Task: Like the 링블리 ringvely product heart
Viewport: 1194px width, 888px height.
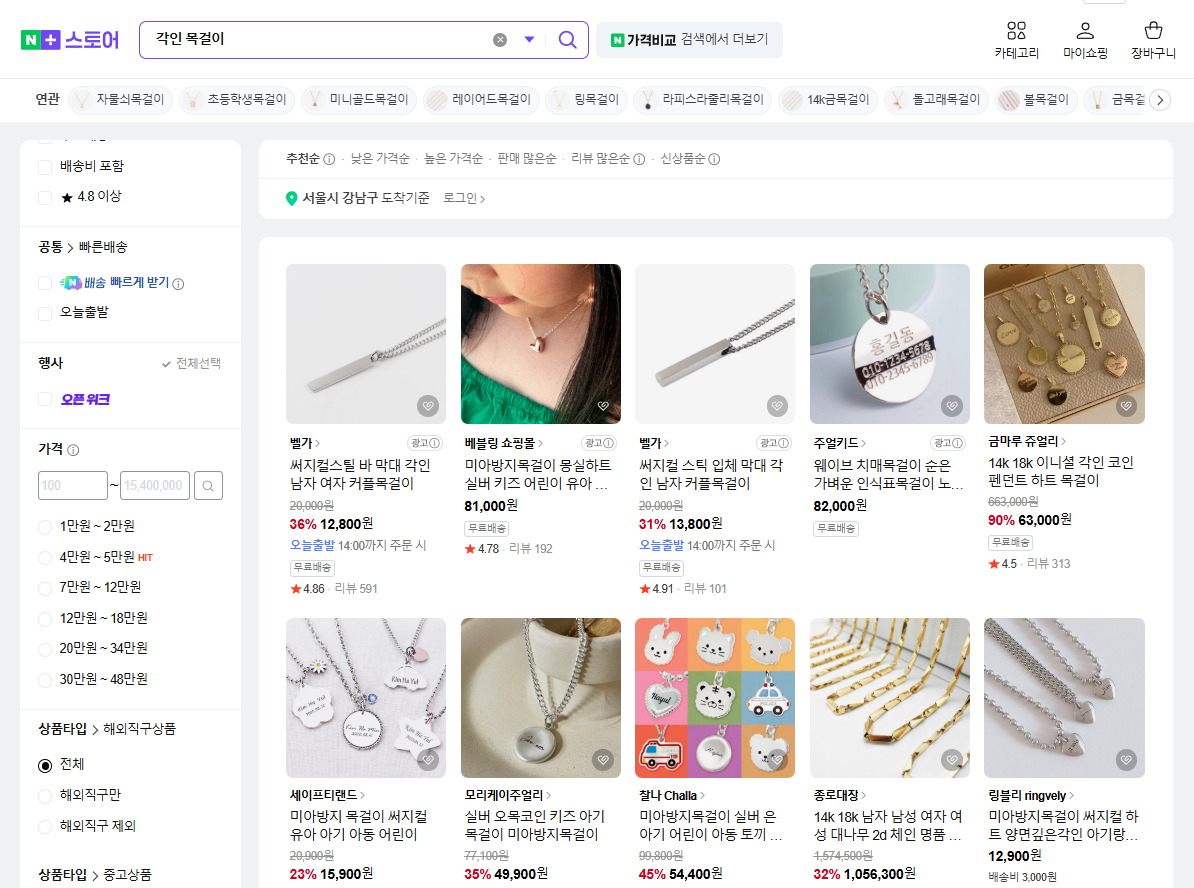Action: [1126, 759]
